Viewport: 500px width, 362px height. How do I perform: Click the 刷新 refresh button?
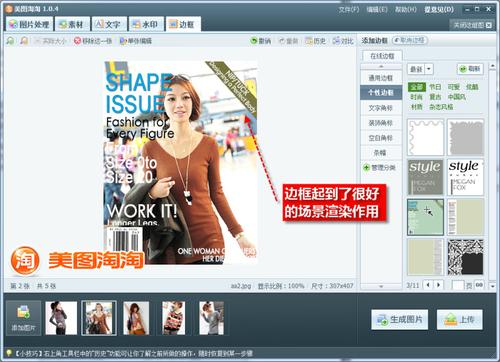(x=470, y=69)
